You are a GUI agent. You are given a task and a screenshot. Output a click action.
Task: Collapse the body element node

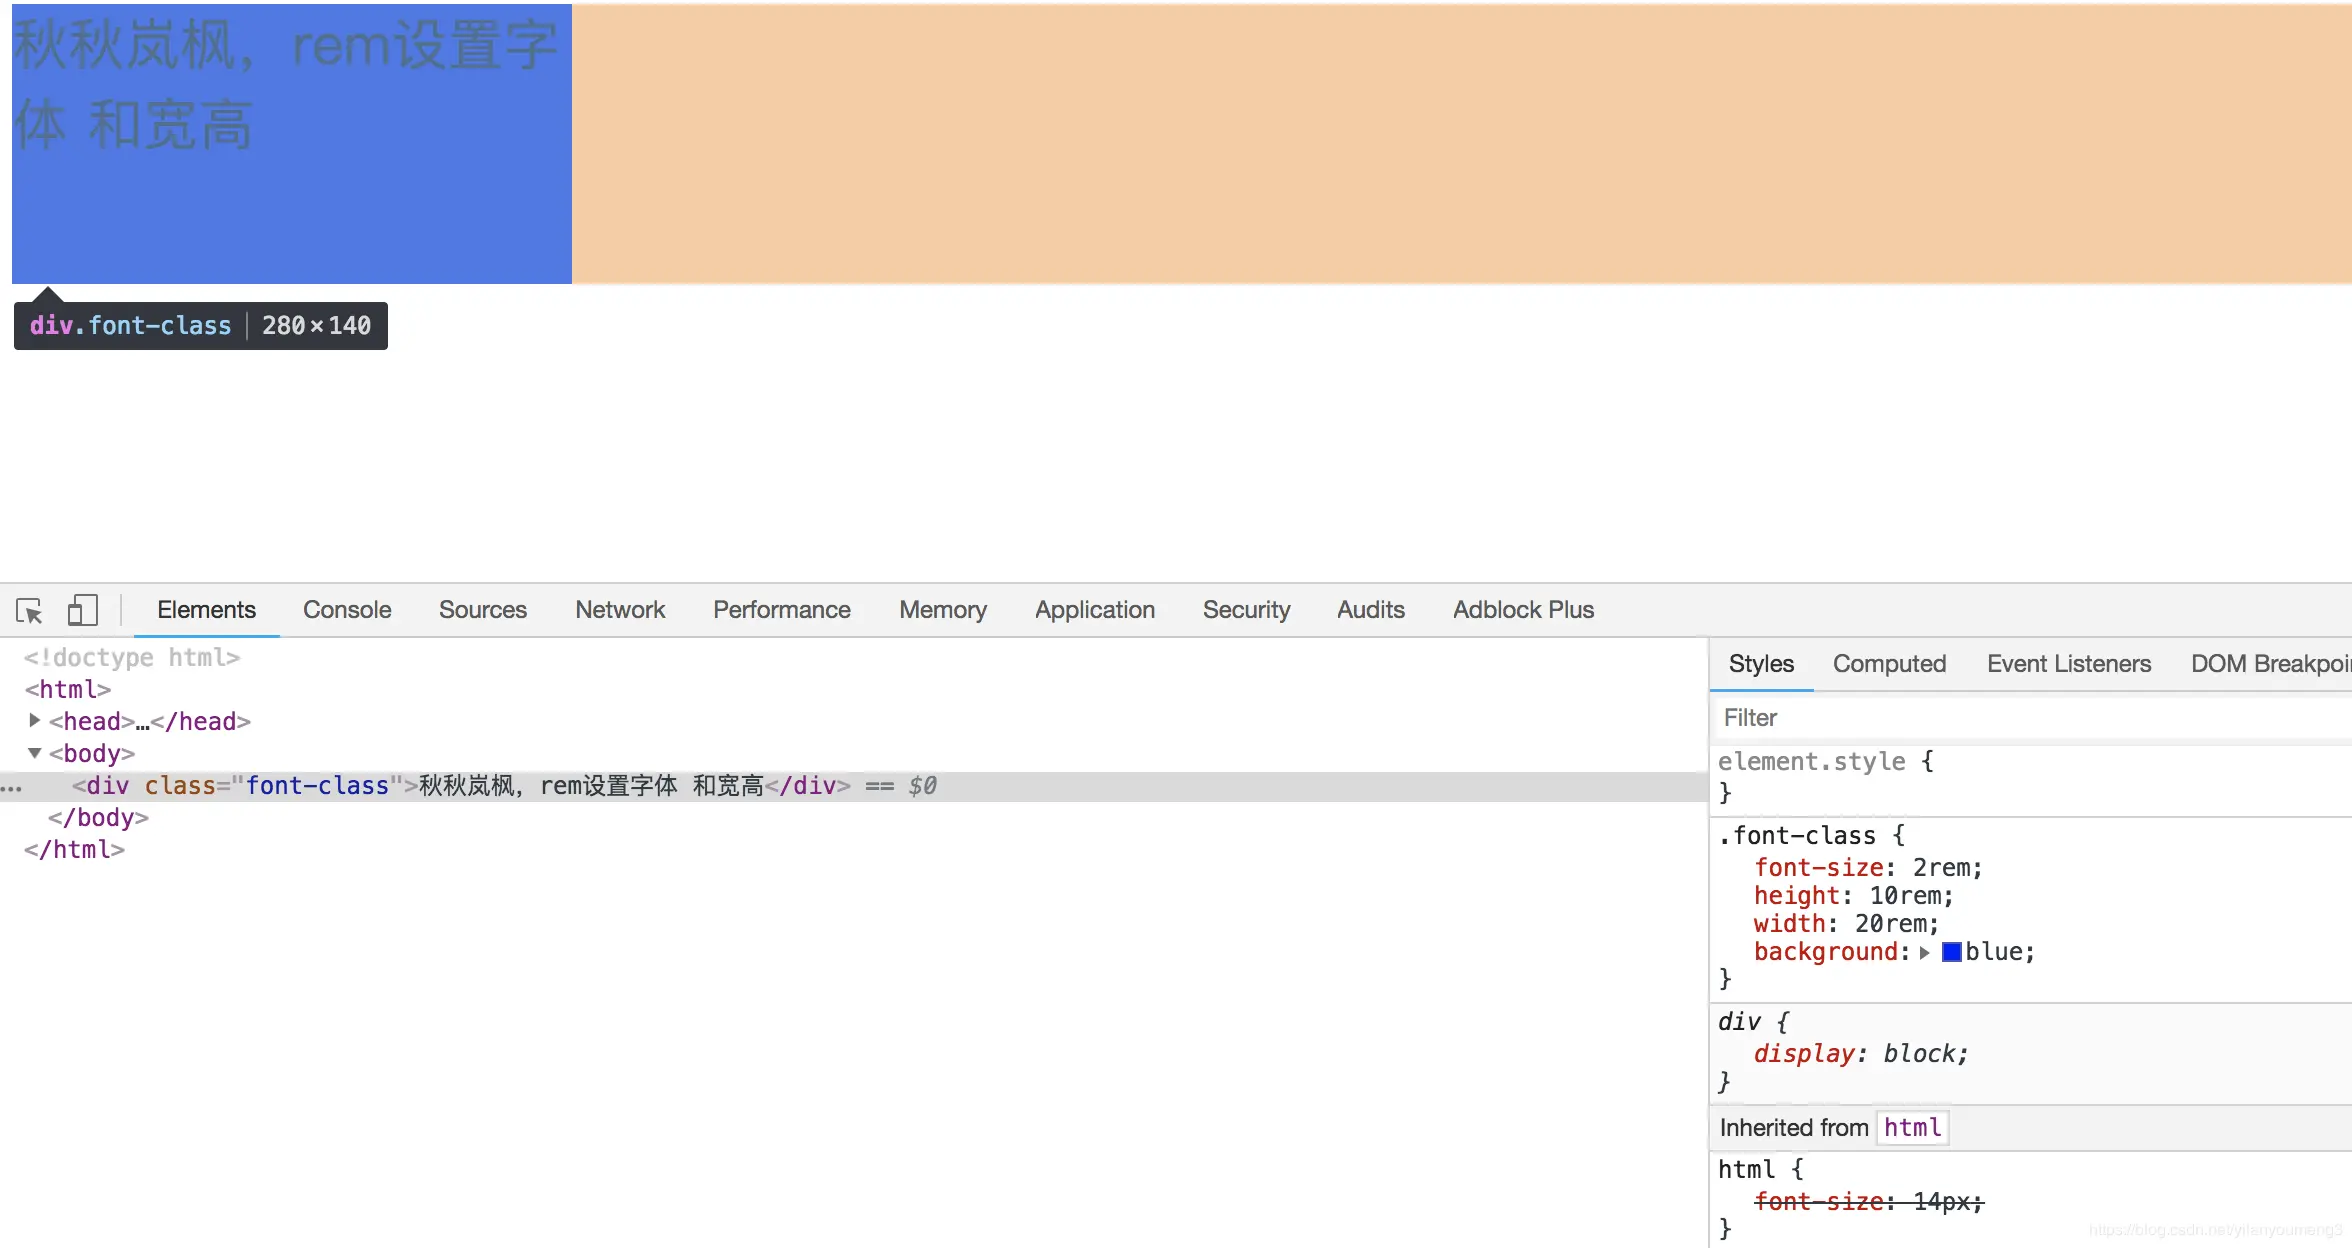pyautogui.click(x=35, y=753)
